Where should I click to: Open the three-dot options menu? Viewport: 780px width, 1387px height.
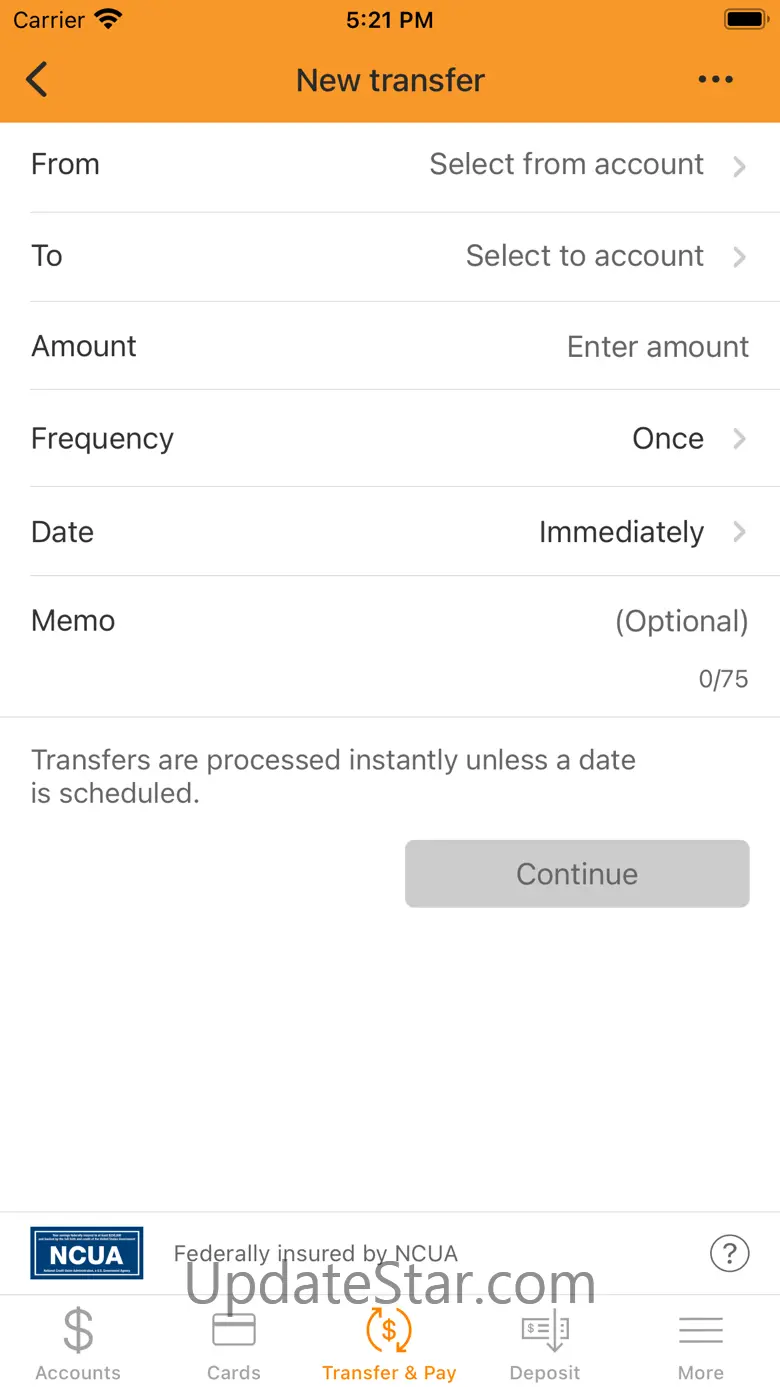pyautogui.click(x=715, y=80)
